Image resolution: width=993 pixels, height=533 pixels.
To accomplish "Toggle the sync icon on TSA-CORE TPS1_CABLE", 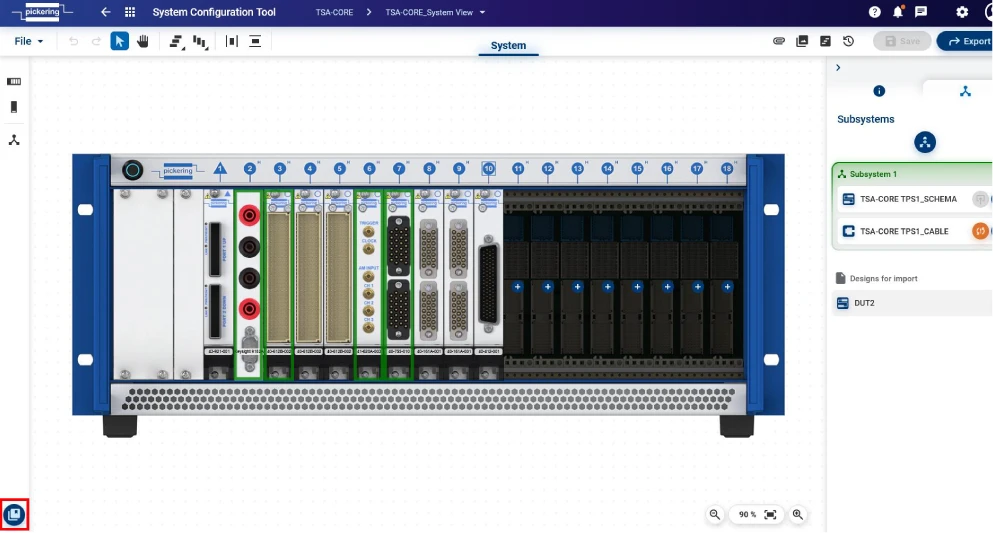I will (980, 231).
